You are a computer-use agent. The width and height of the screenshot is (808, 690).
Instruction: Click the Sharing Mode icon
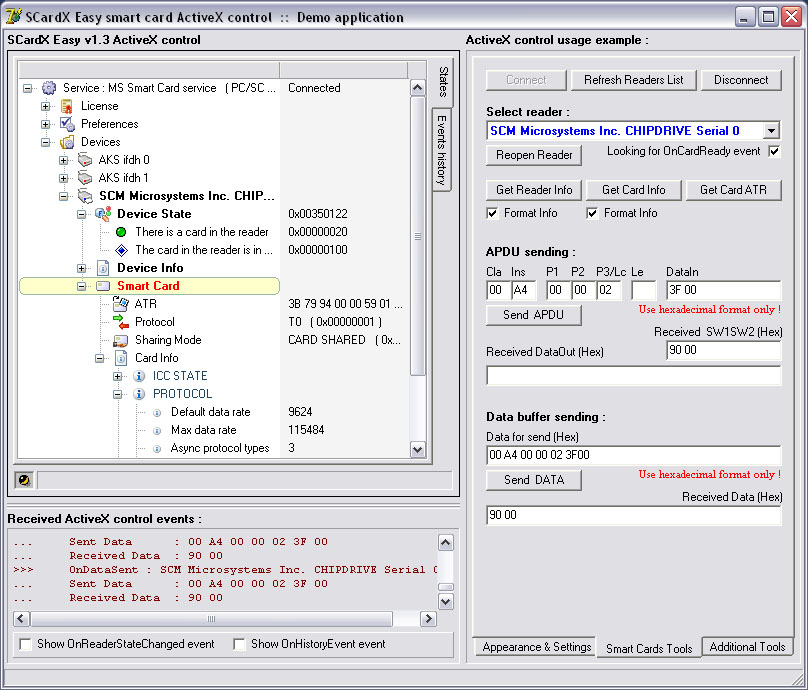click(x=121, y=340)
